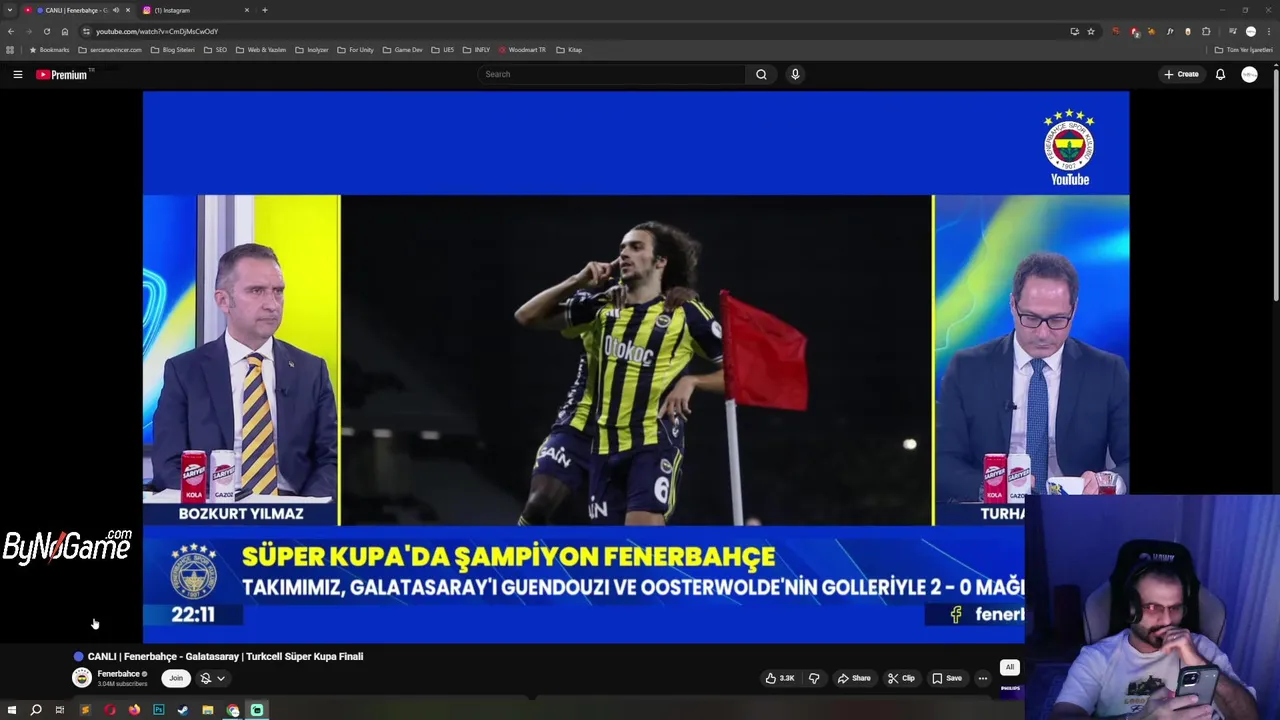The height and width of the screenshot is (720, 1280).
Task: Install app icon in address bar
Action: [x=1075, y=31]
